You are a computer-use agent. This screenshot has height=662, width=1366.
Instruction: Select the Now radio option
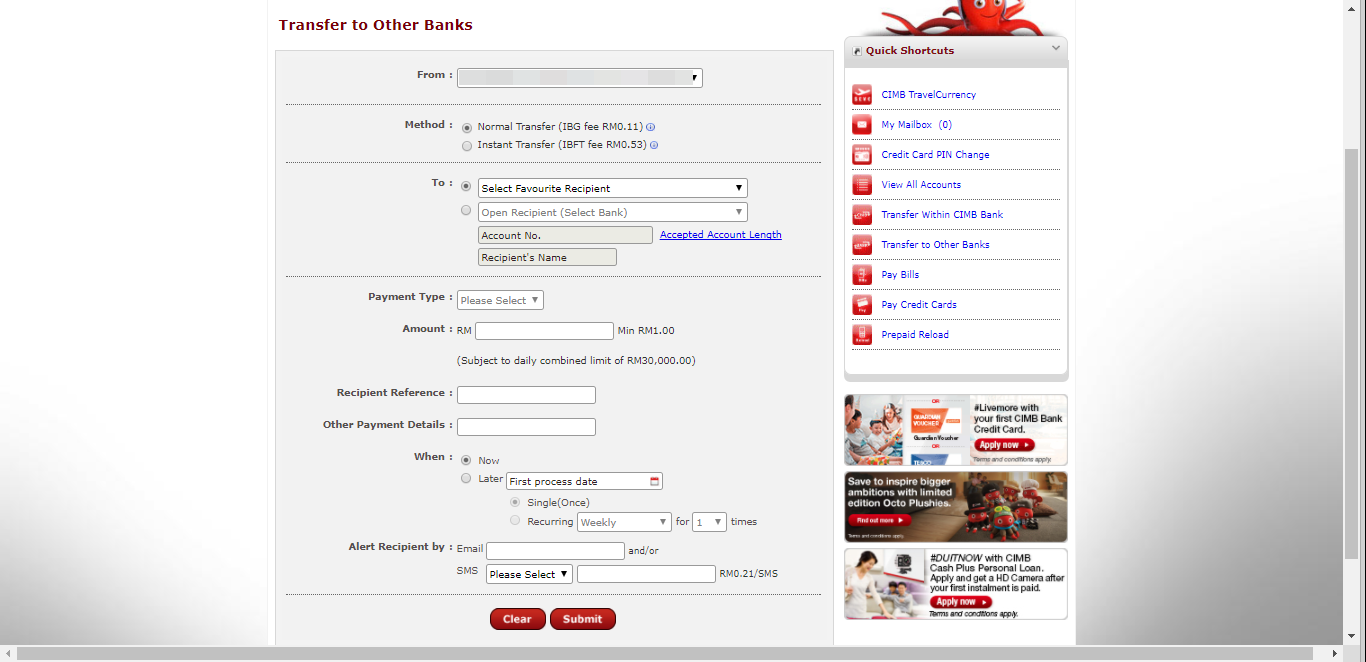coord(466,460)
